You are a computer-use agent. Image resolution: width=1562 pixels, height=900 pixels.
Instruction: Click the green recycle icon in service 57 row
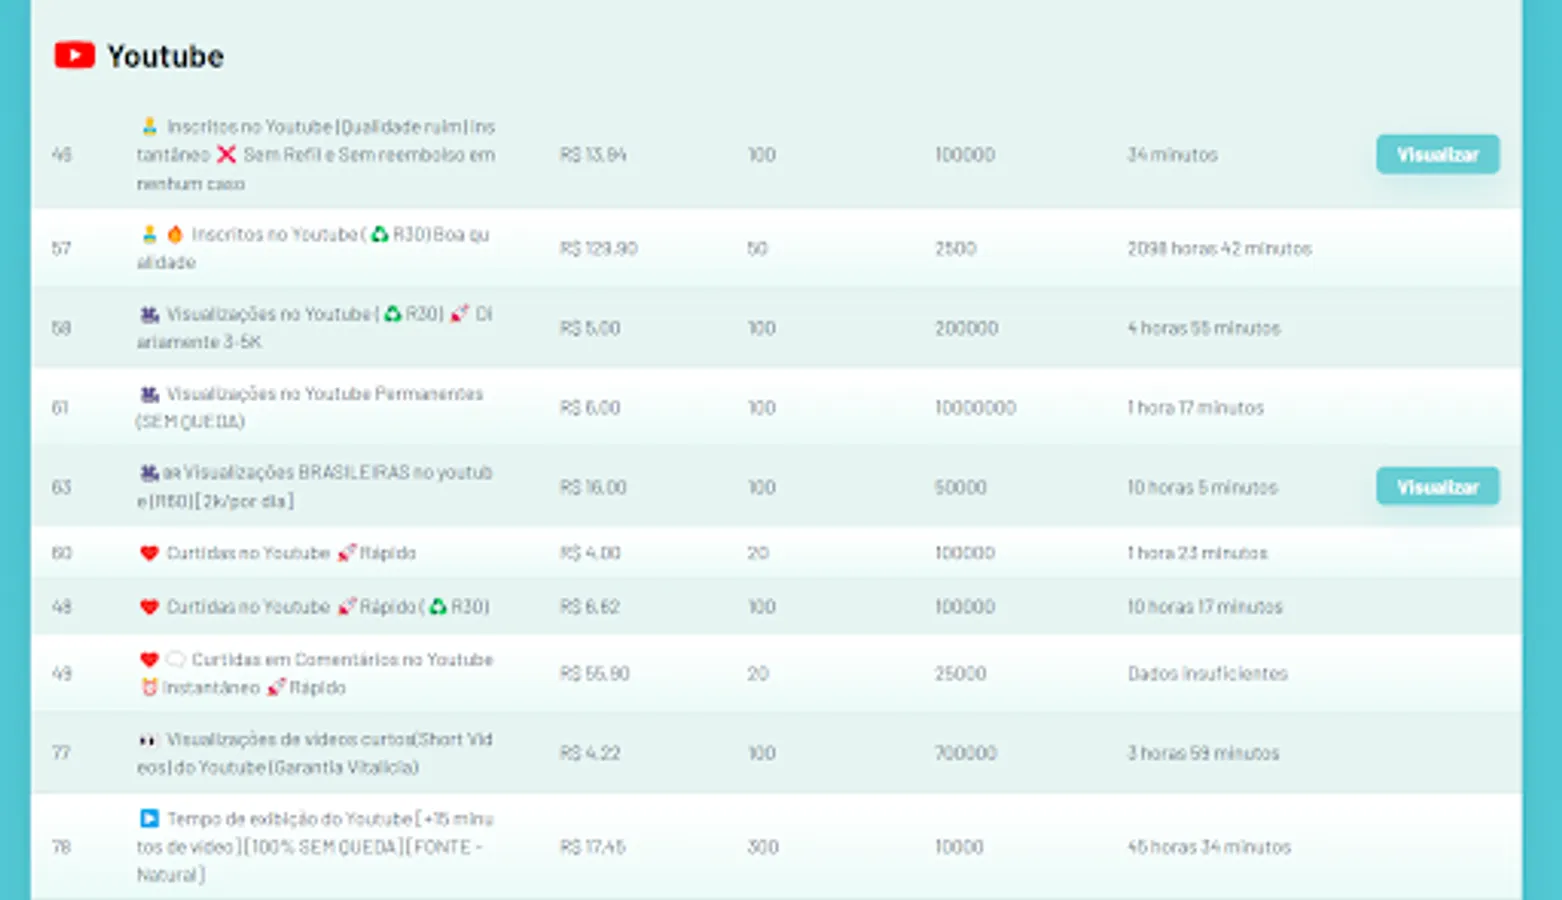[380, 234]
